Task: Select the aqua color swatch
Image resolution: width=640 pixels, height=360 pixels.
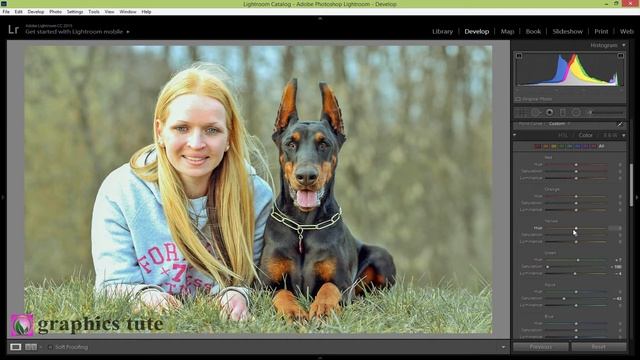Action: click(569, 146)
